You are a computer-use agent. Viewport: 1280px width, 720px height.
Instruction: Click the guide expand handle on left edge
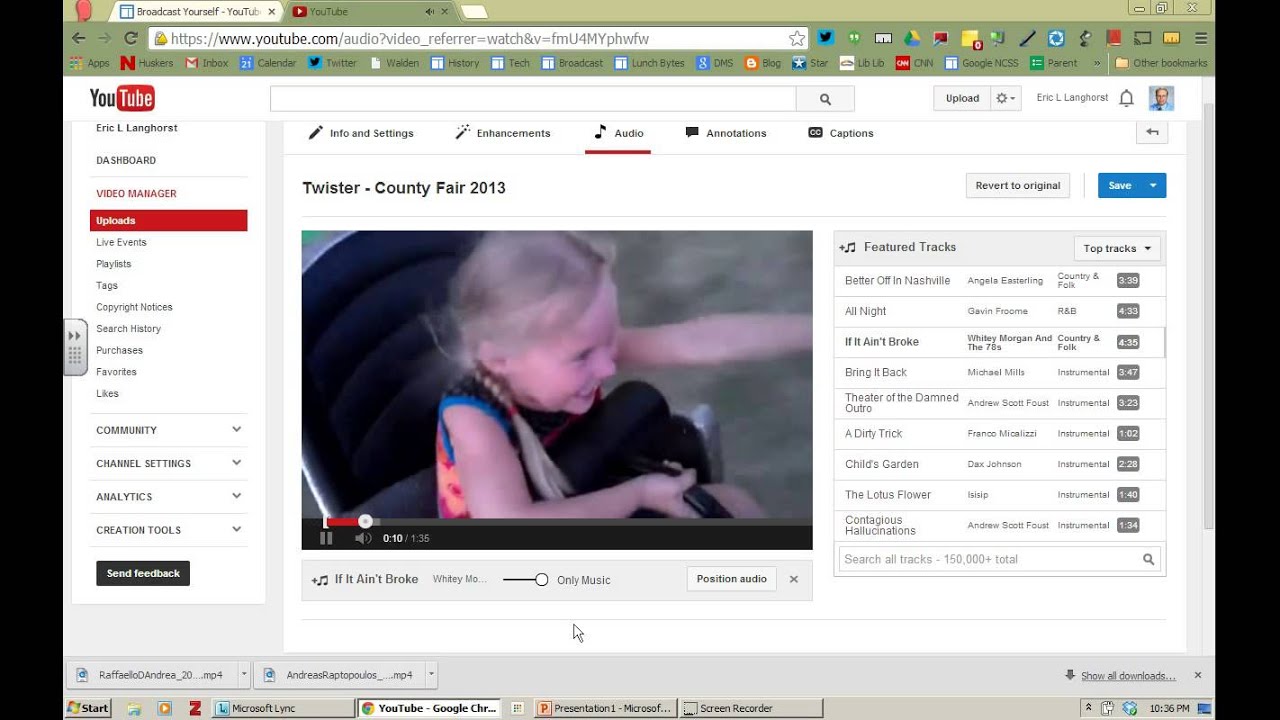tap(75, 347)
